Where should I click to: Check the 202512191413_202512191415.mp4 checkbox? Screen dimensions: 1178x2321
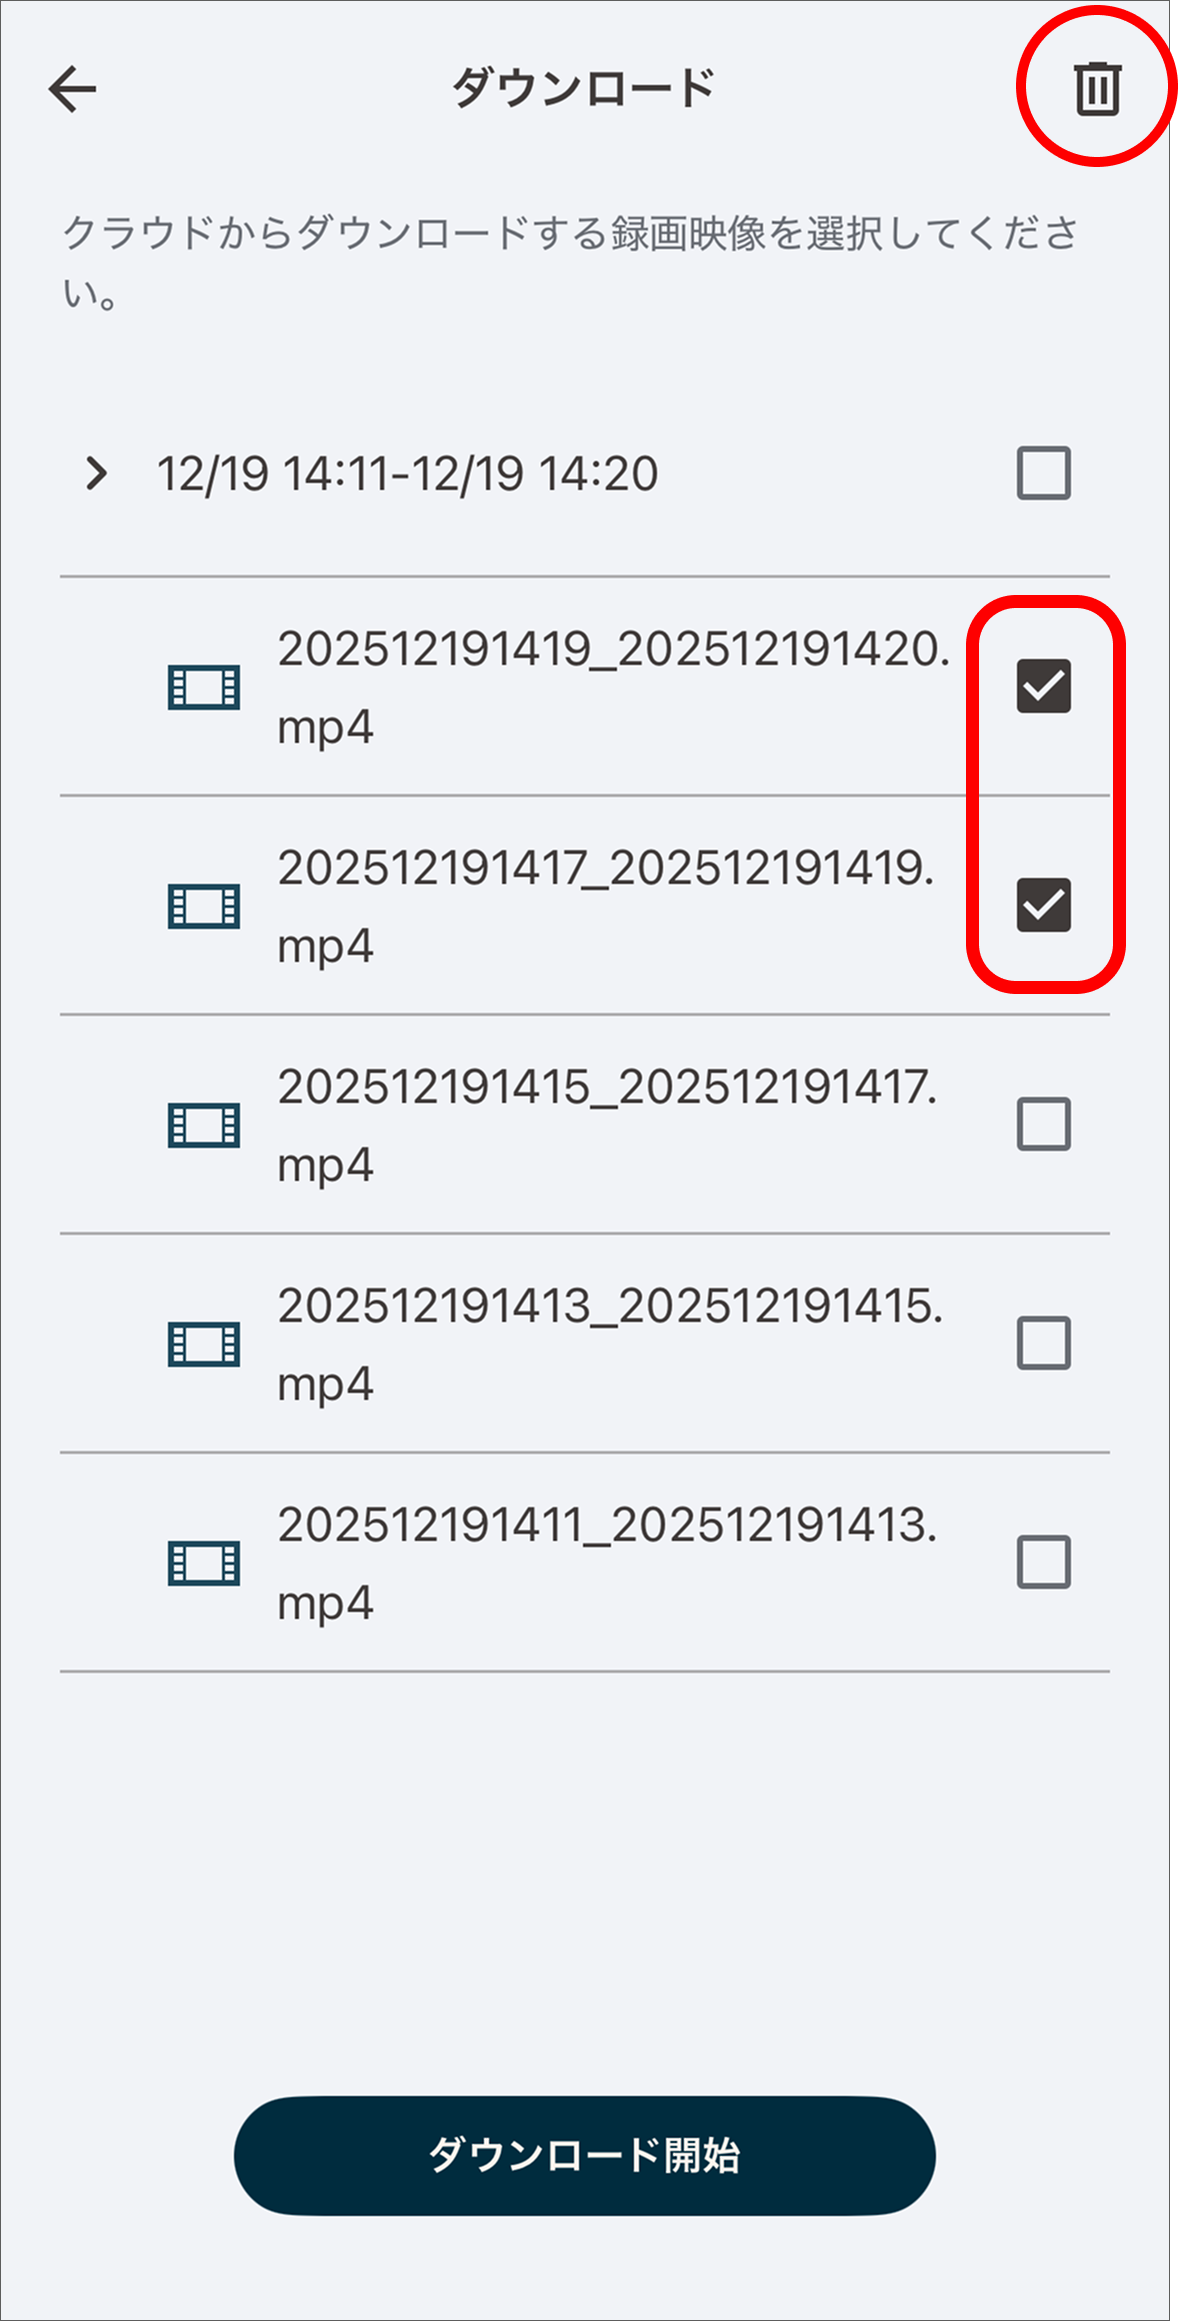coord(1044,1343)
